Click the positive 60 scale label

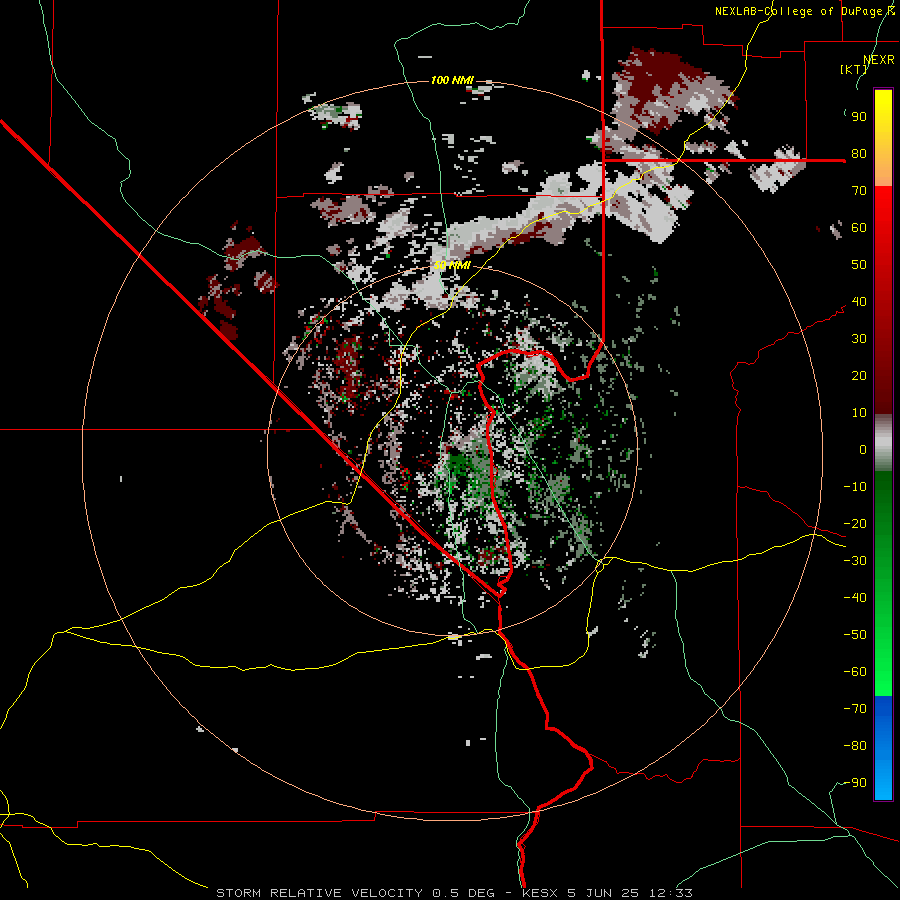coord(859,227)
